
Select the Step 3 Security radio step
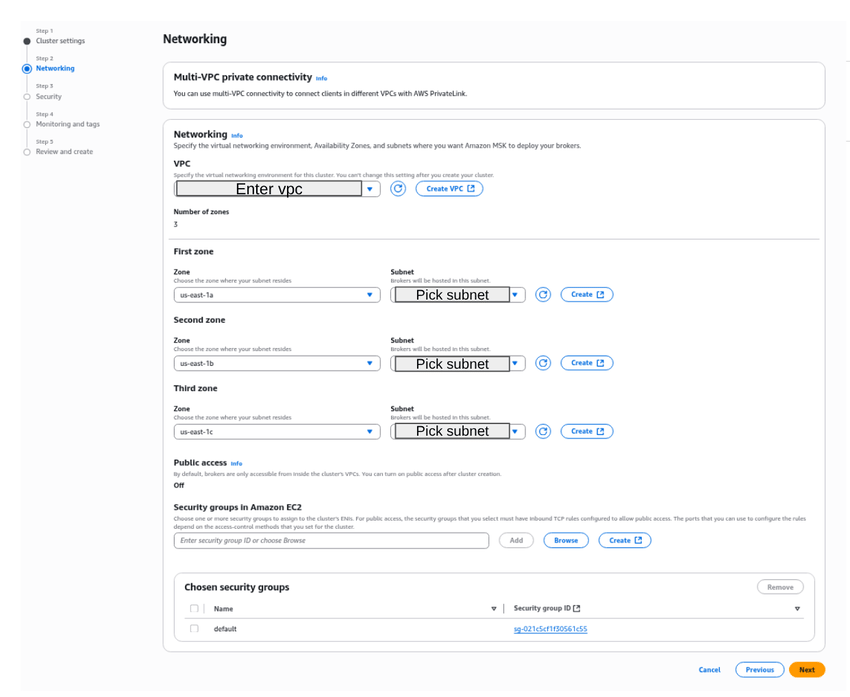point(27,97)
